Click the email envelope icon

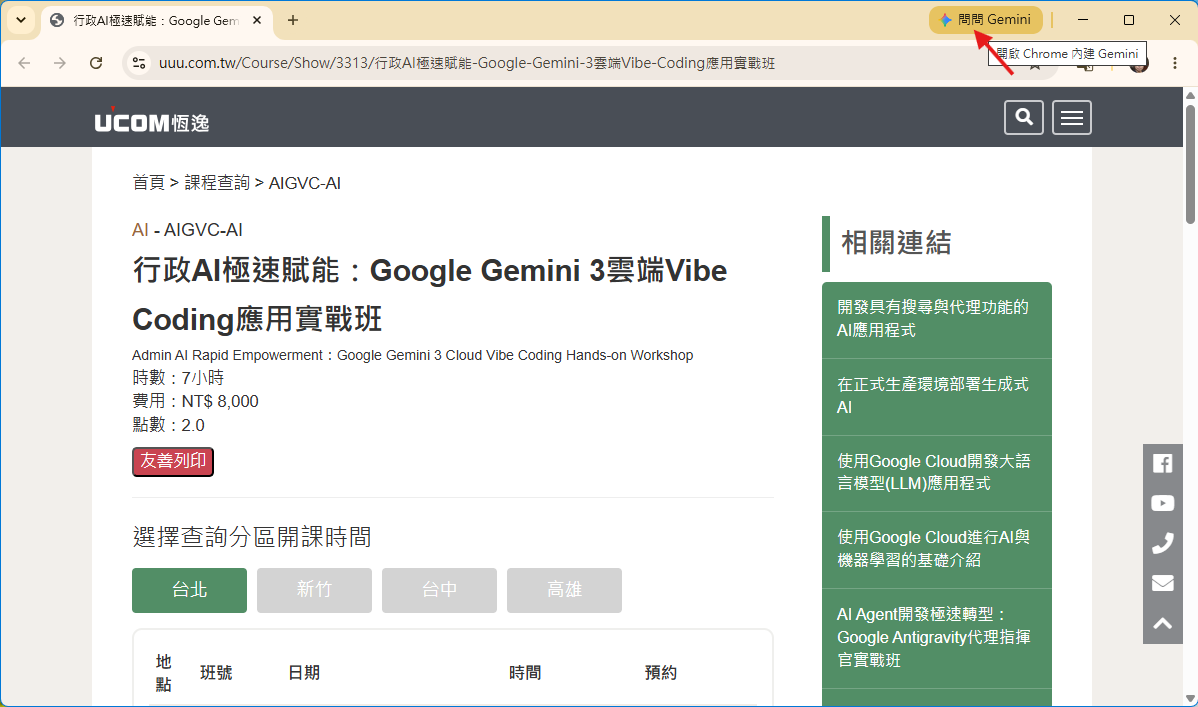pos(1162,583)
